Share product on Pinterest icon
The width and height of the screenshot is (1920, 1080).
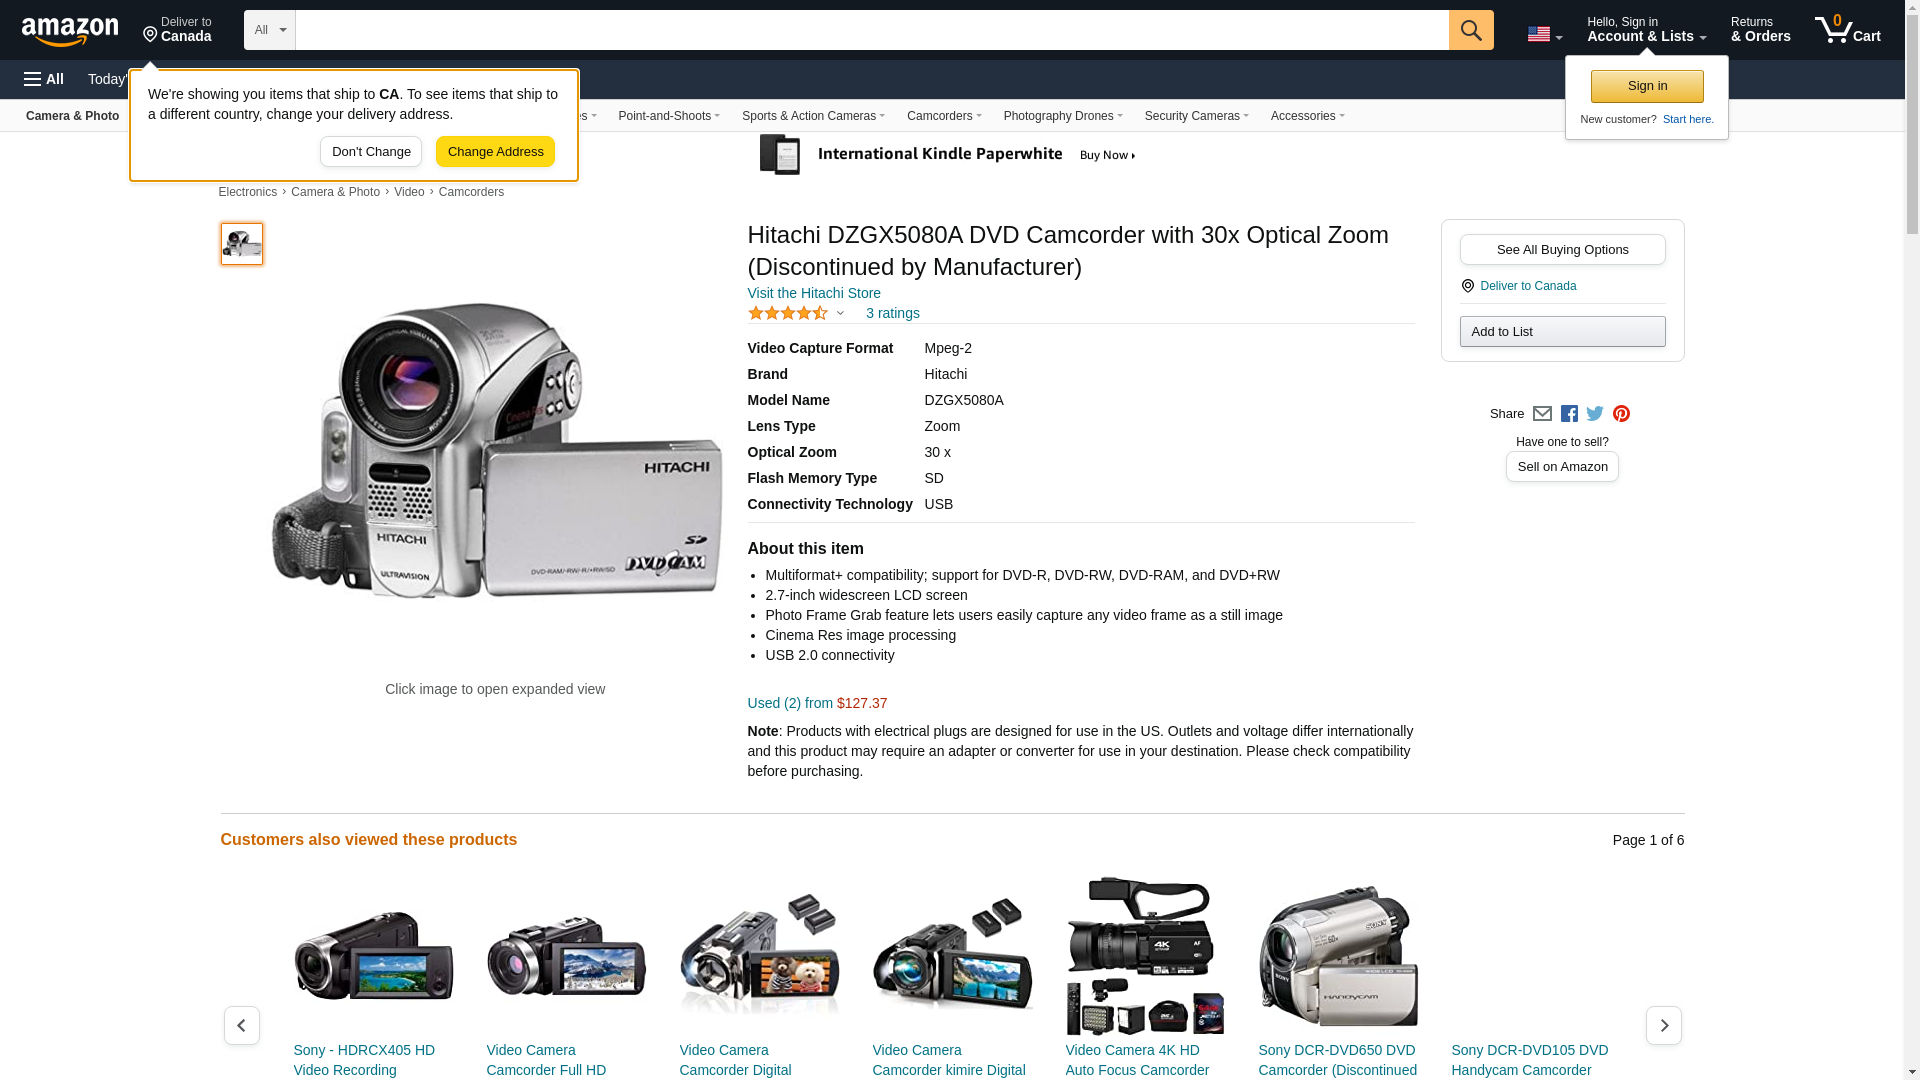pos(1621,414)
